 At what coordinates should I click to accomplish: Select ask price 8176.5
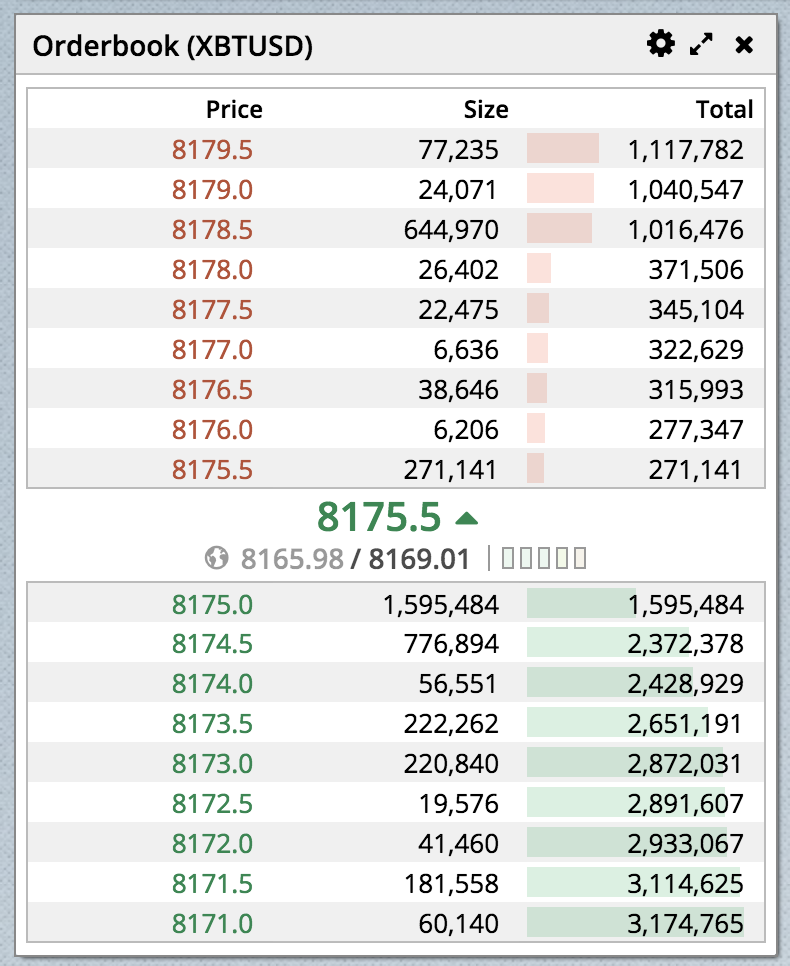(212, 390)
